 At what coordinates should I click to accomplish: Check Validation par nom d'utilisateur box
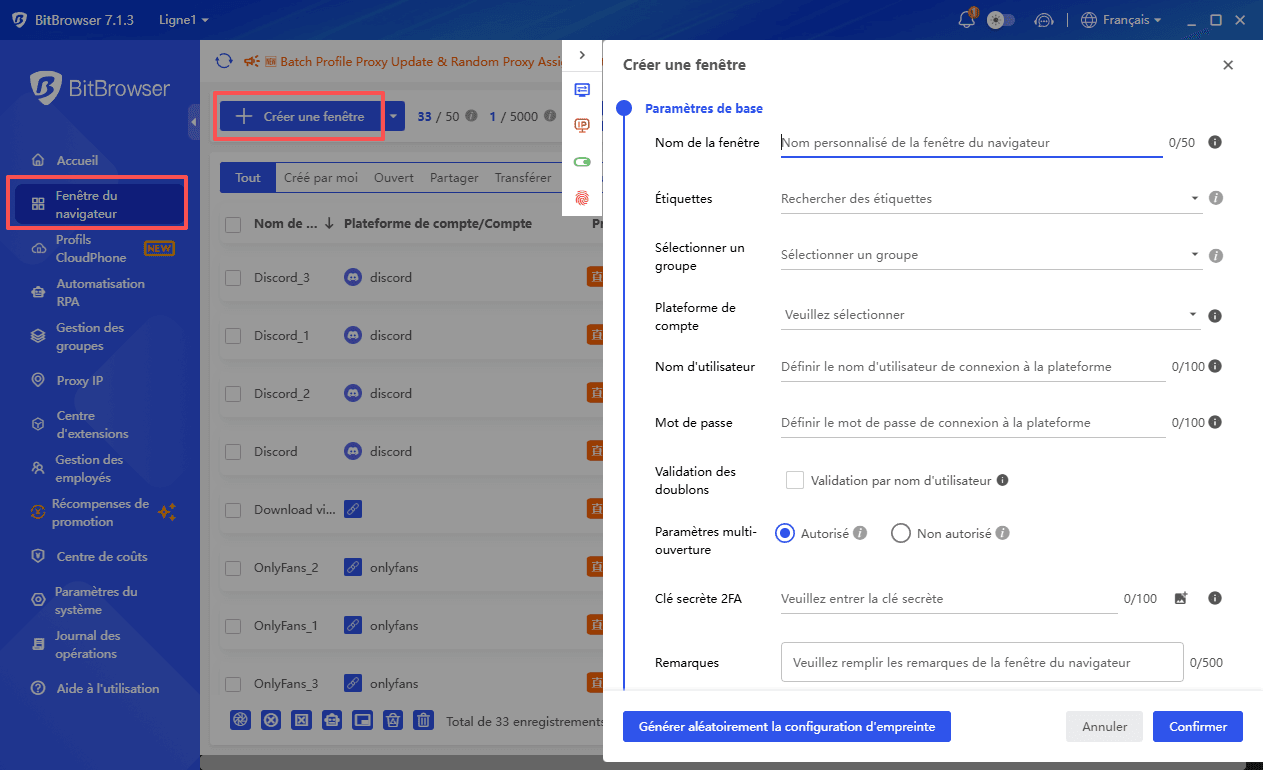tap(795, 480)
